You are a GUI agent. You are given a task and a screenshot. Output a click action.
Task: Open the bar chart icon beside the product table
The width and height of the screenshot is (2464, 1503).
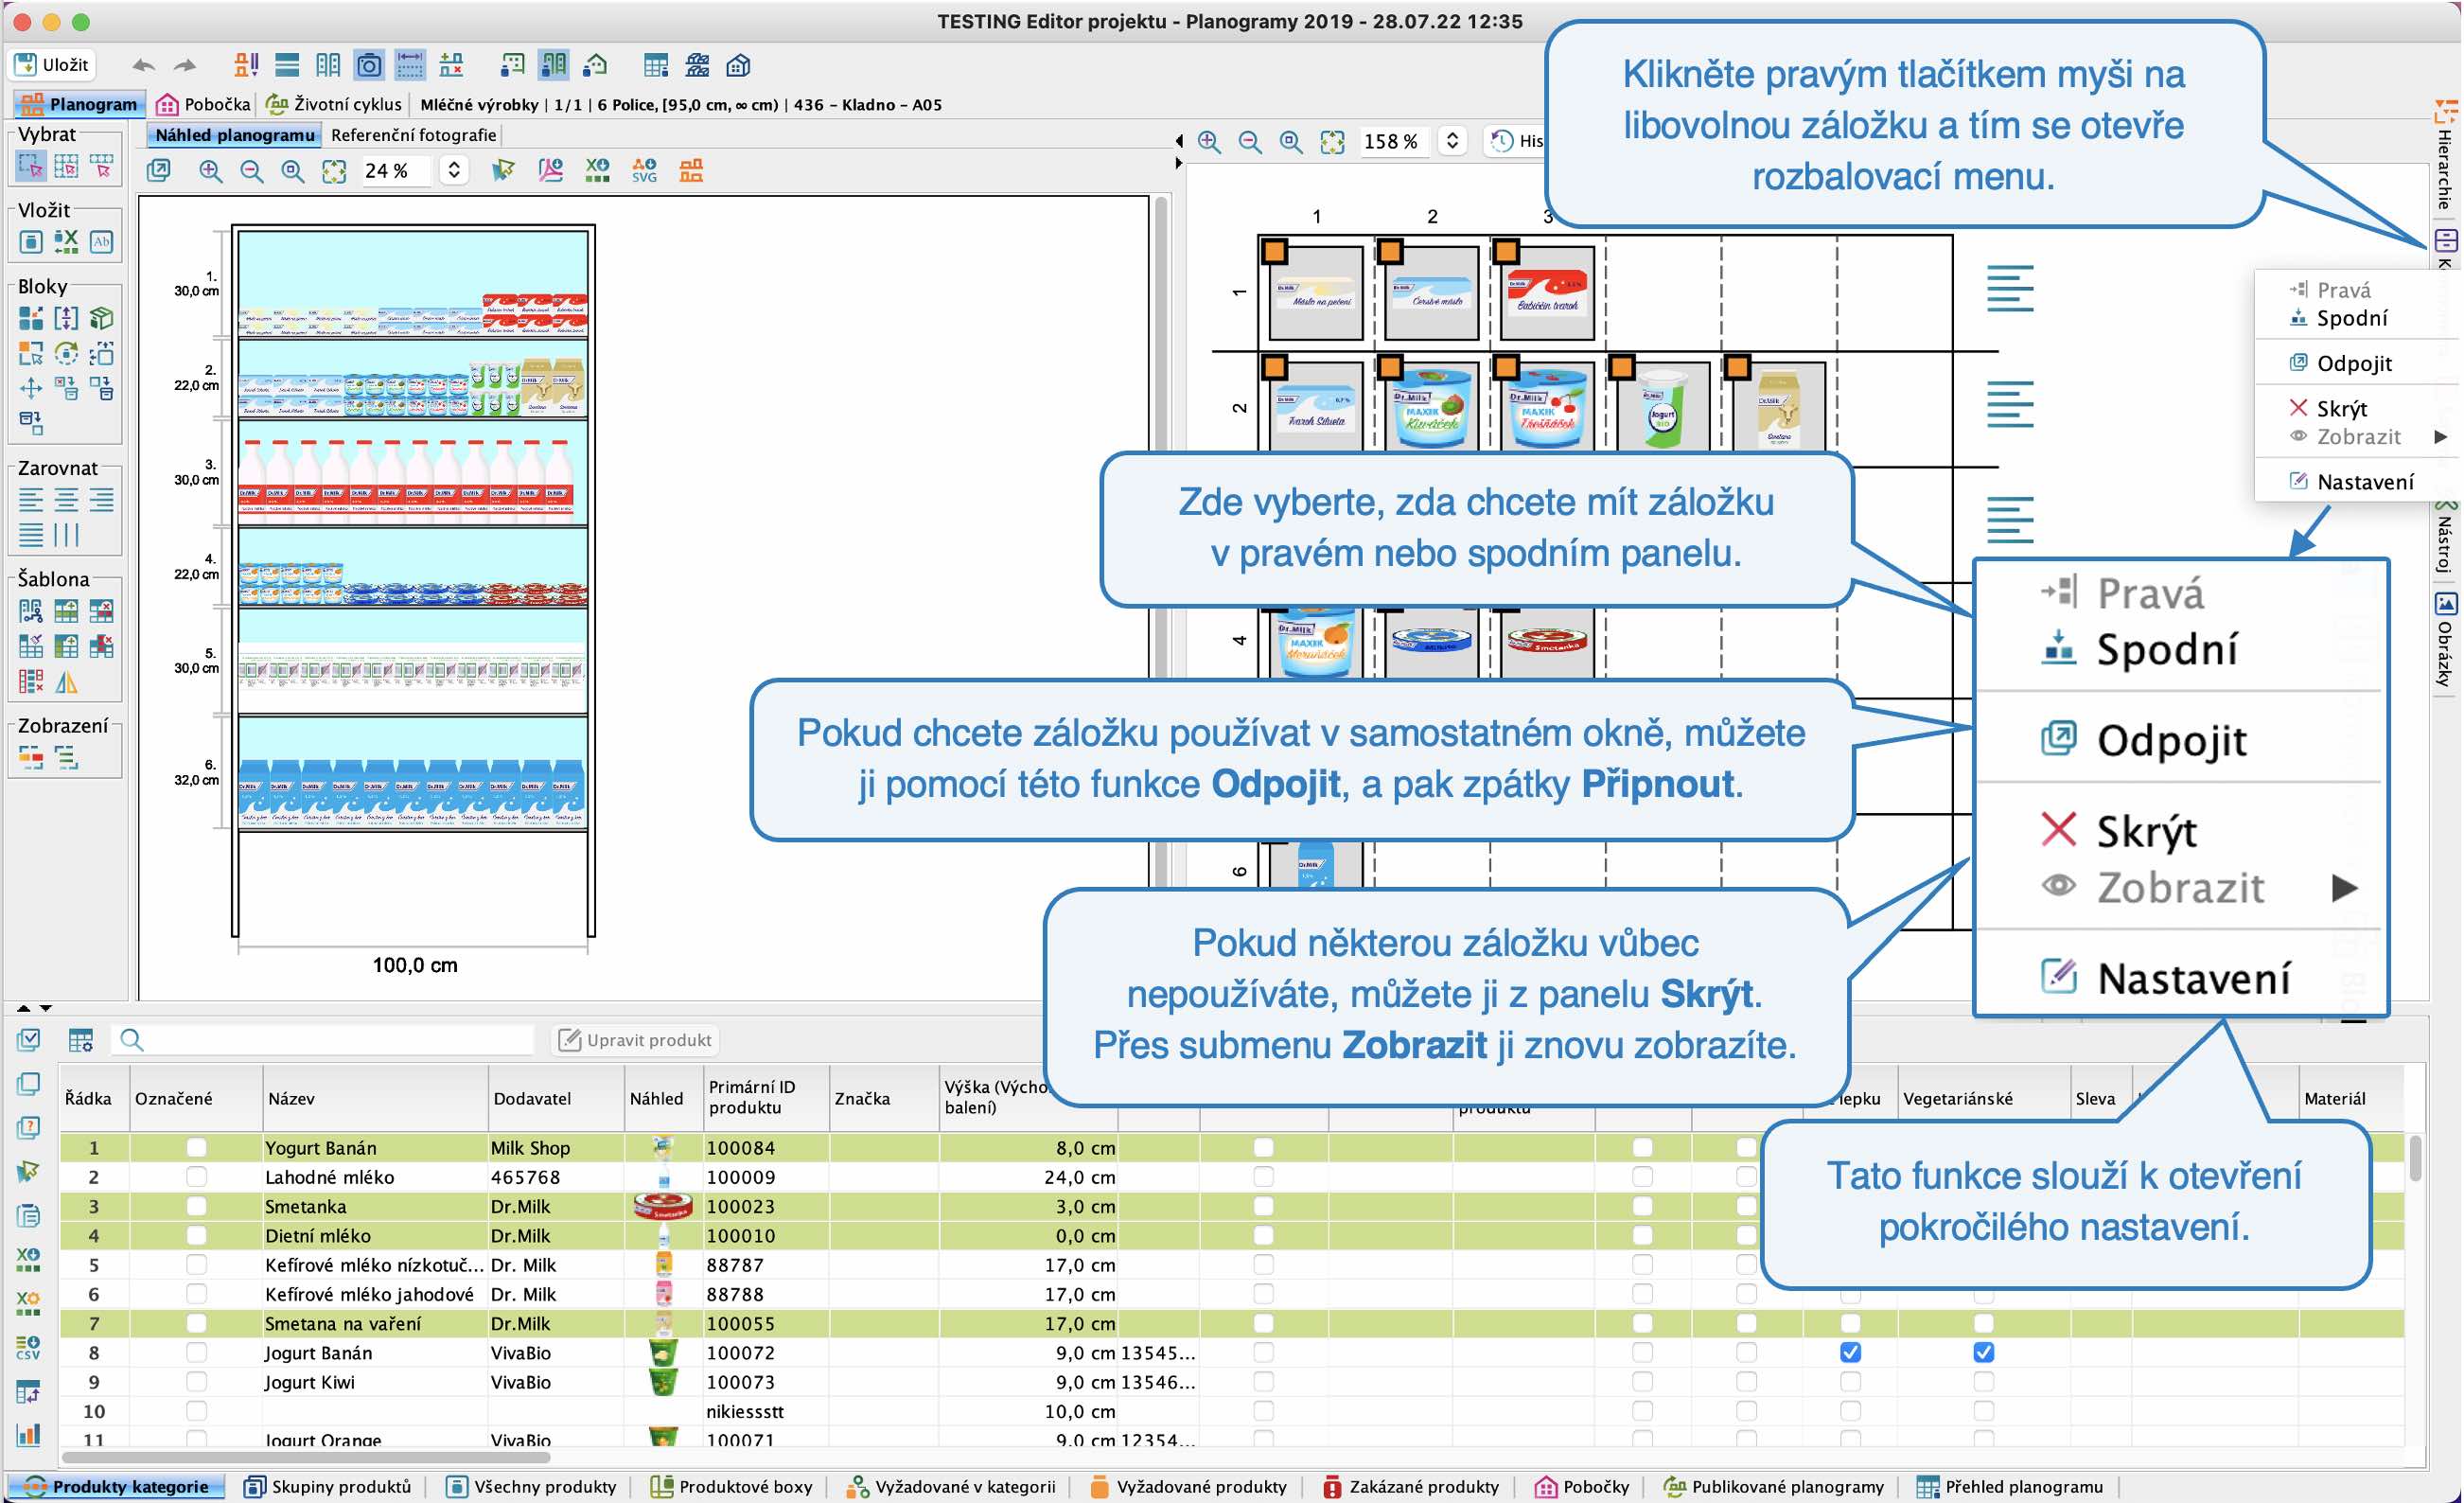(x=28, y=1434)
